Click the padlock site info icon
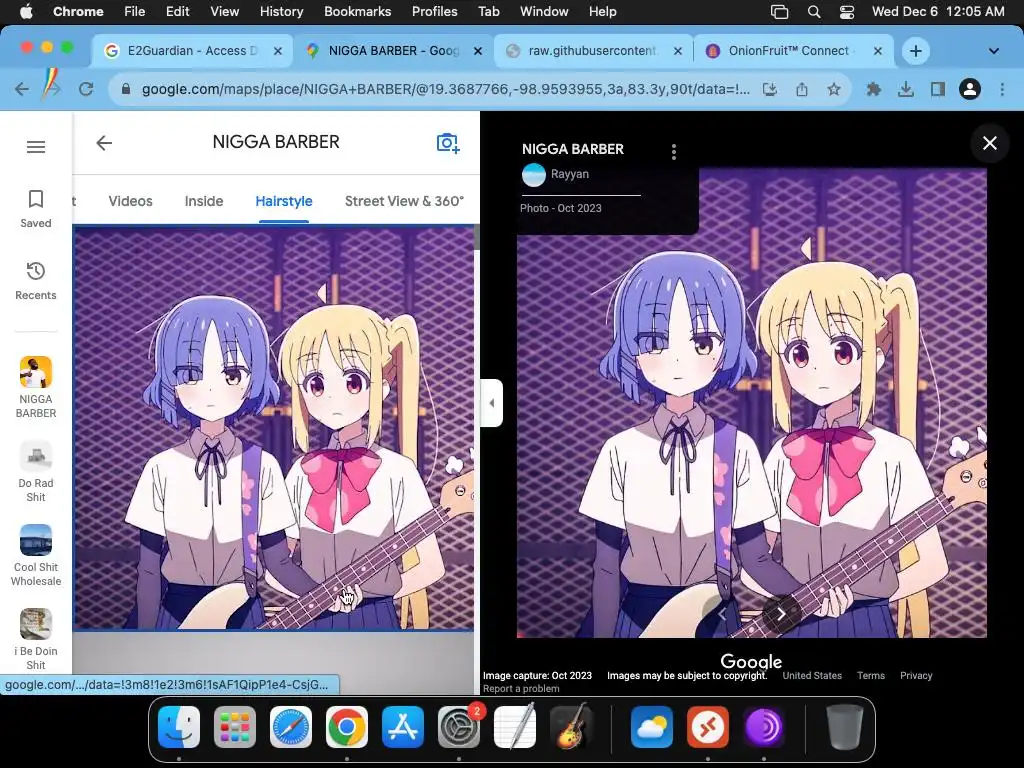The height and width of the screenshot is (768, 1024). (x=126, y=89)
